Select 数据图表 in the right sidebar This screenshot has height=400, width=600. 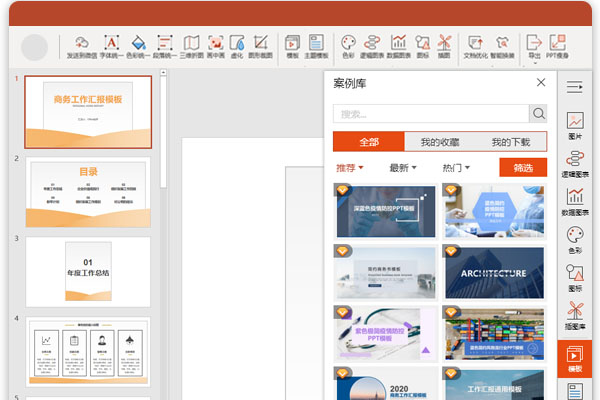575,202
